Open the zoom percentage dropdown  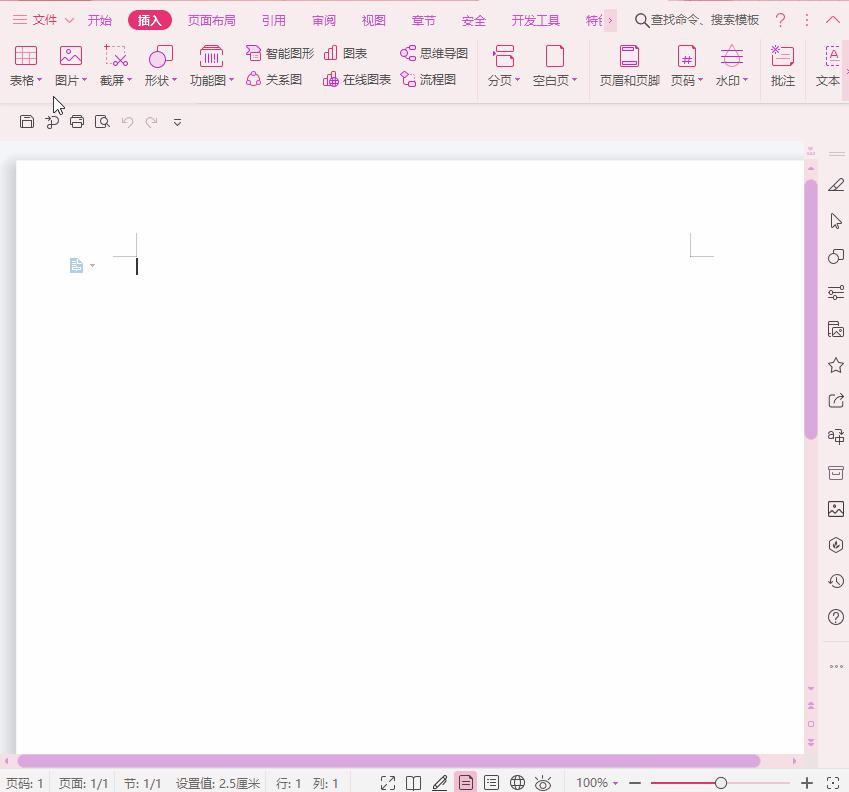pyautogui.click(x=598, y=783)
